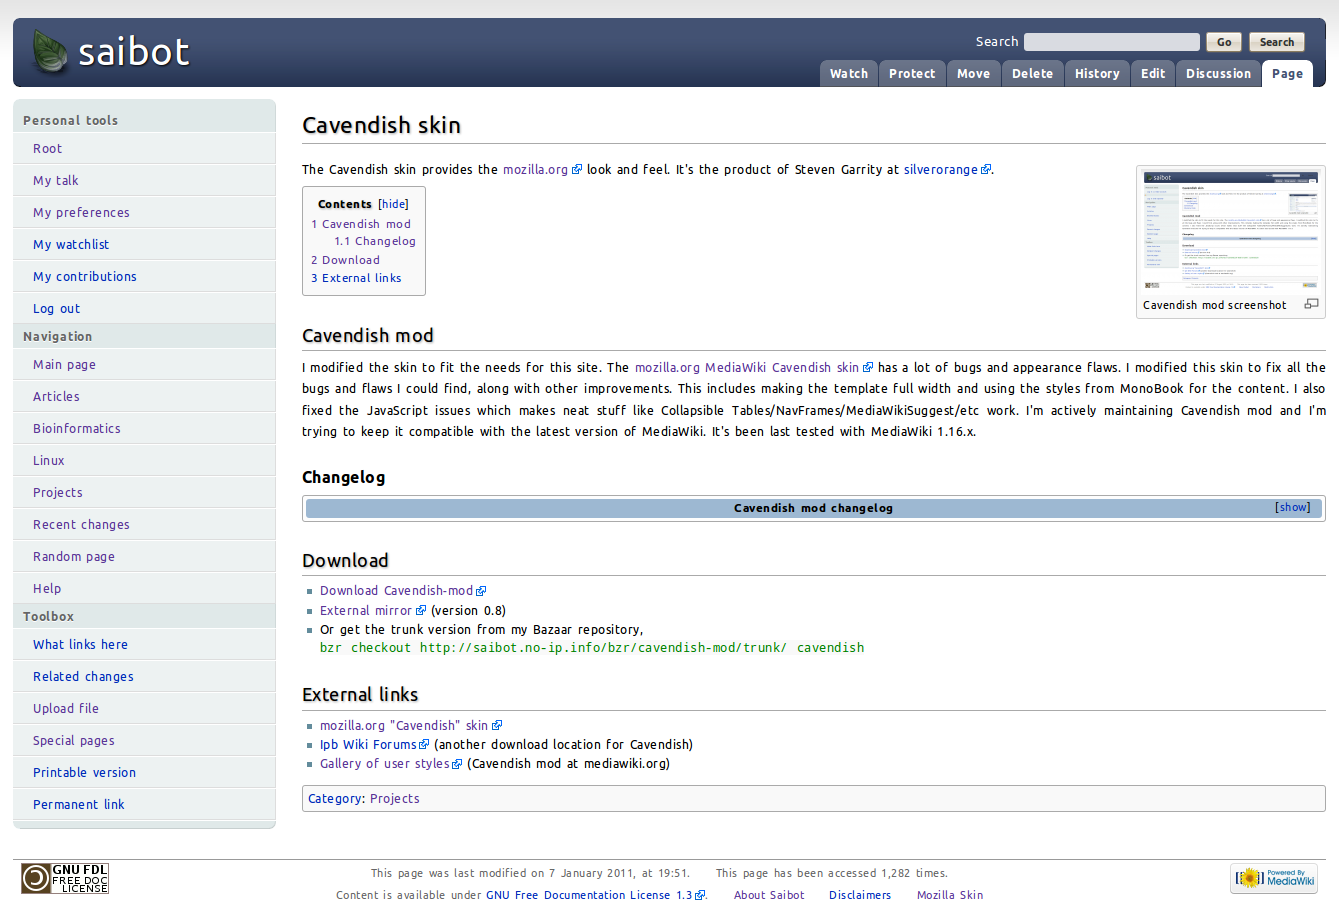Open Special pages
Screen dimensions: 1339x912
(74, 741)
